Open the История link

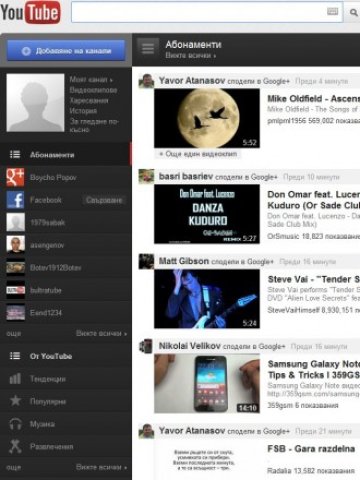83,111
